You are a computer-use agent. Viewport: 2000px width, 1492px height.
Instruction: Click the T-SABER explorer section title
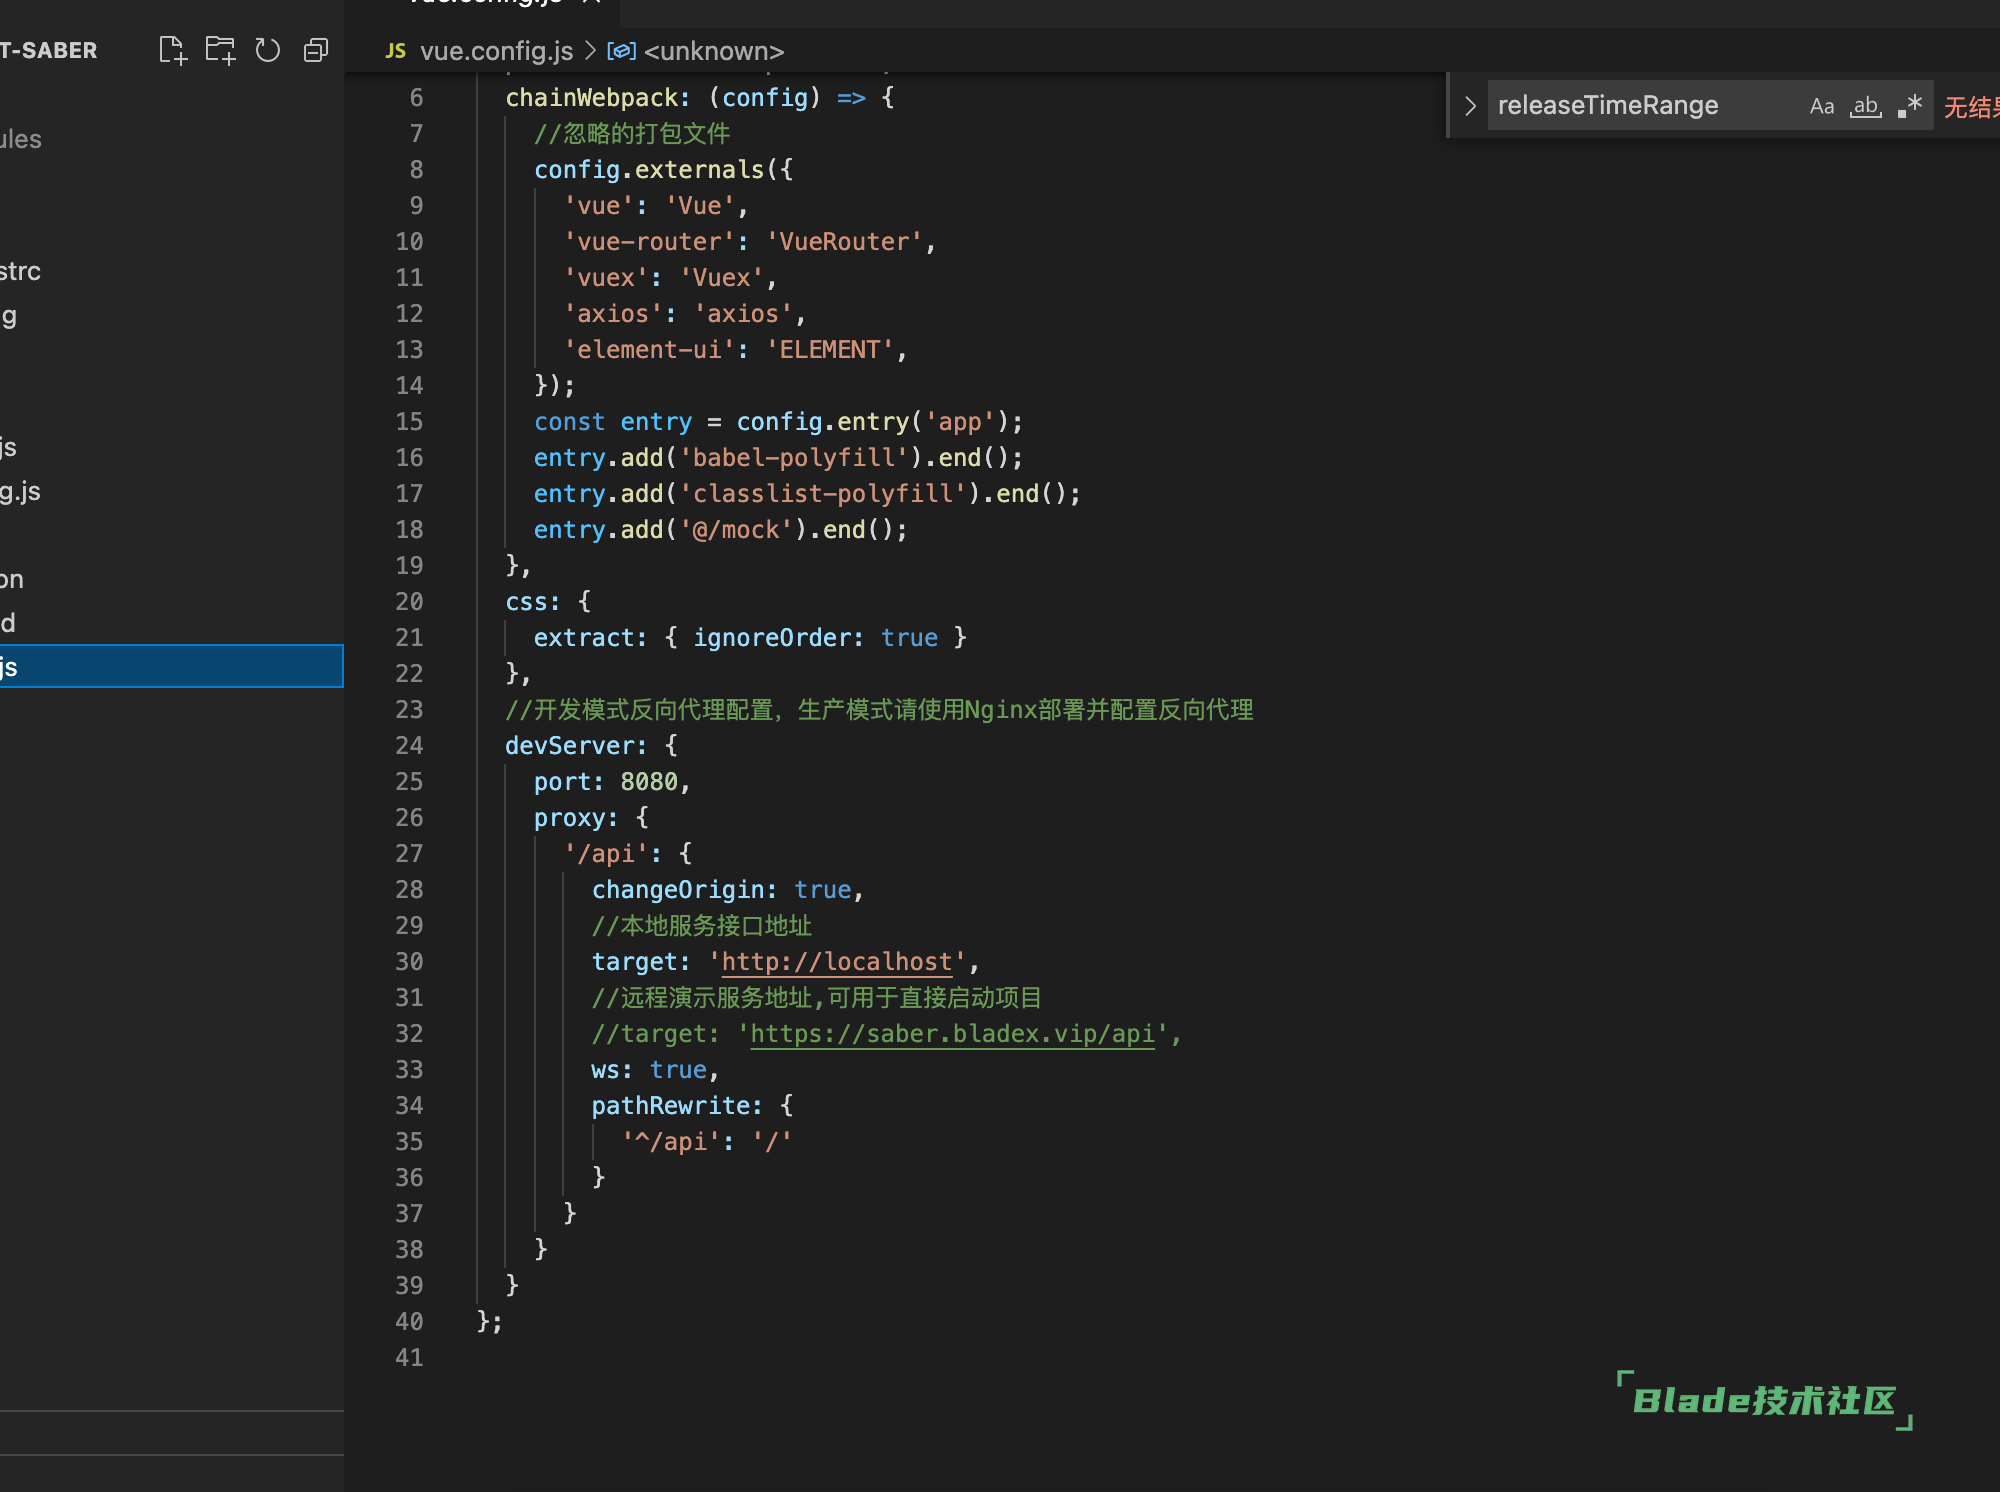pyautogui.click(x=48, y=50)
